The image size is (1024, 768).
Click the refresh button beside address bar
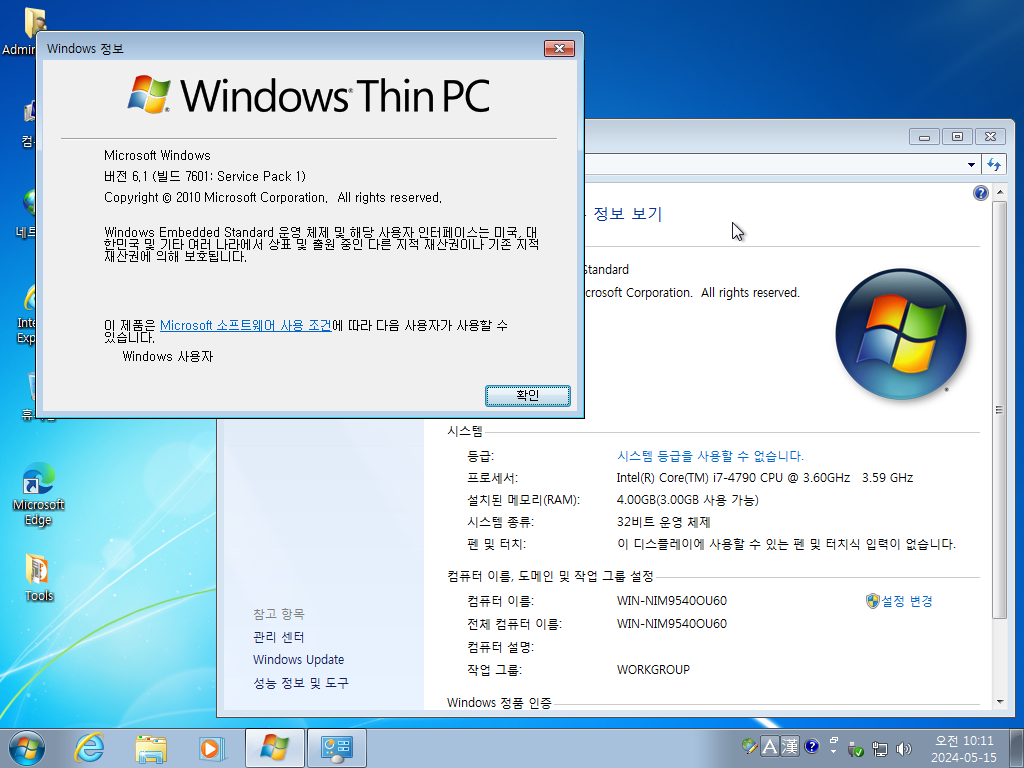point(993,165)
